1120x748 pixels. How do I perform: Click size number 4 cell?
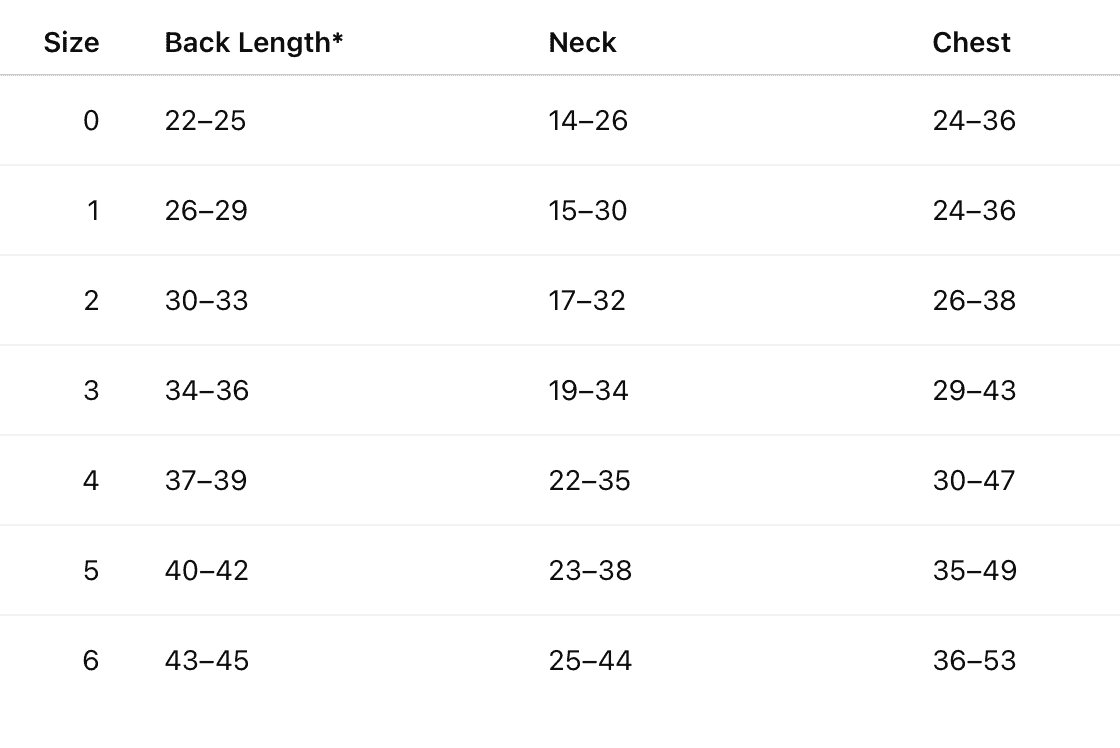click(x=91, y=481)
